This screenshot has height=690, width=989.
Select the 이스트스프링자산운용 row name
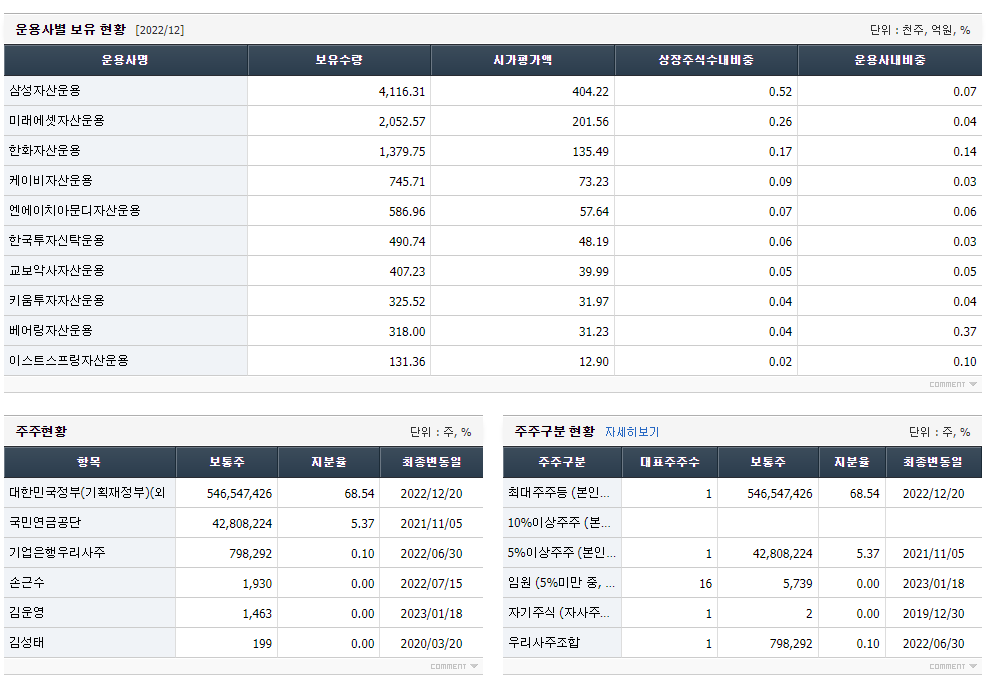[69, 360]
